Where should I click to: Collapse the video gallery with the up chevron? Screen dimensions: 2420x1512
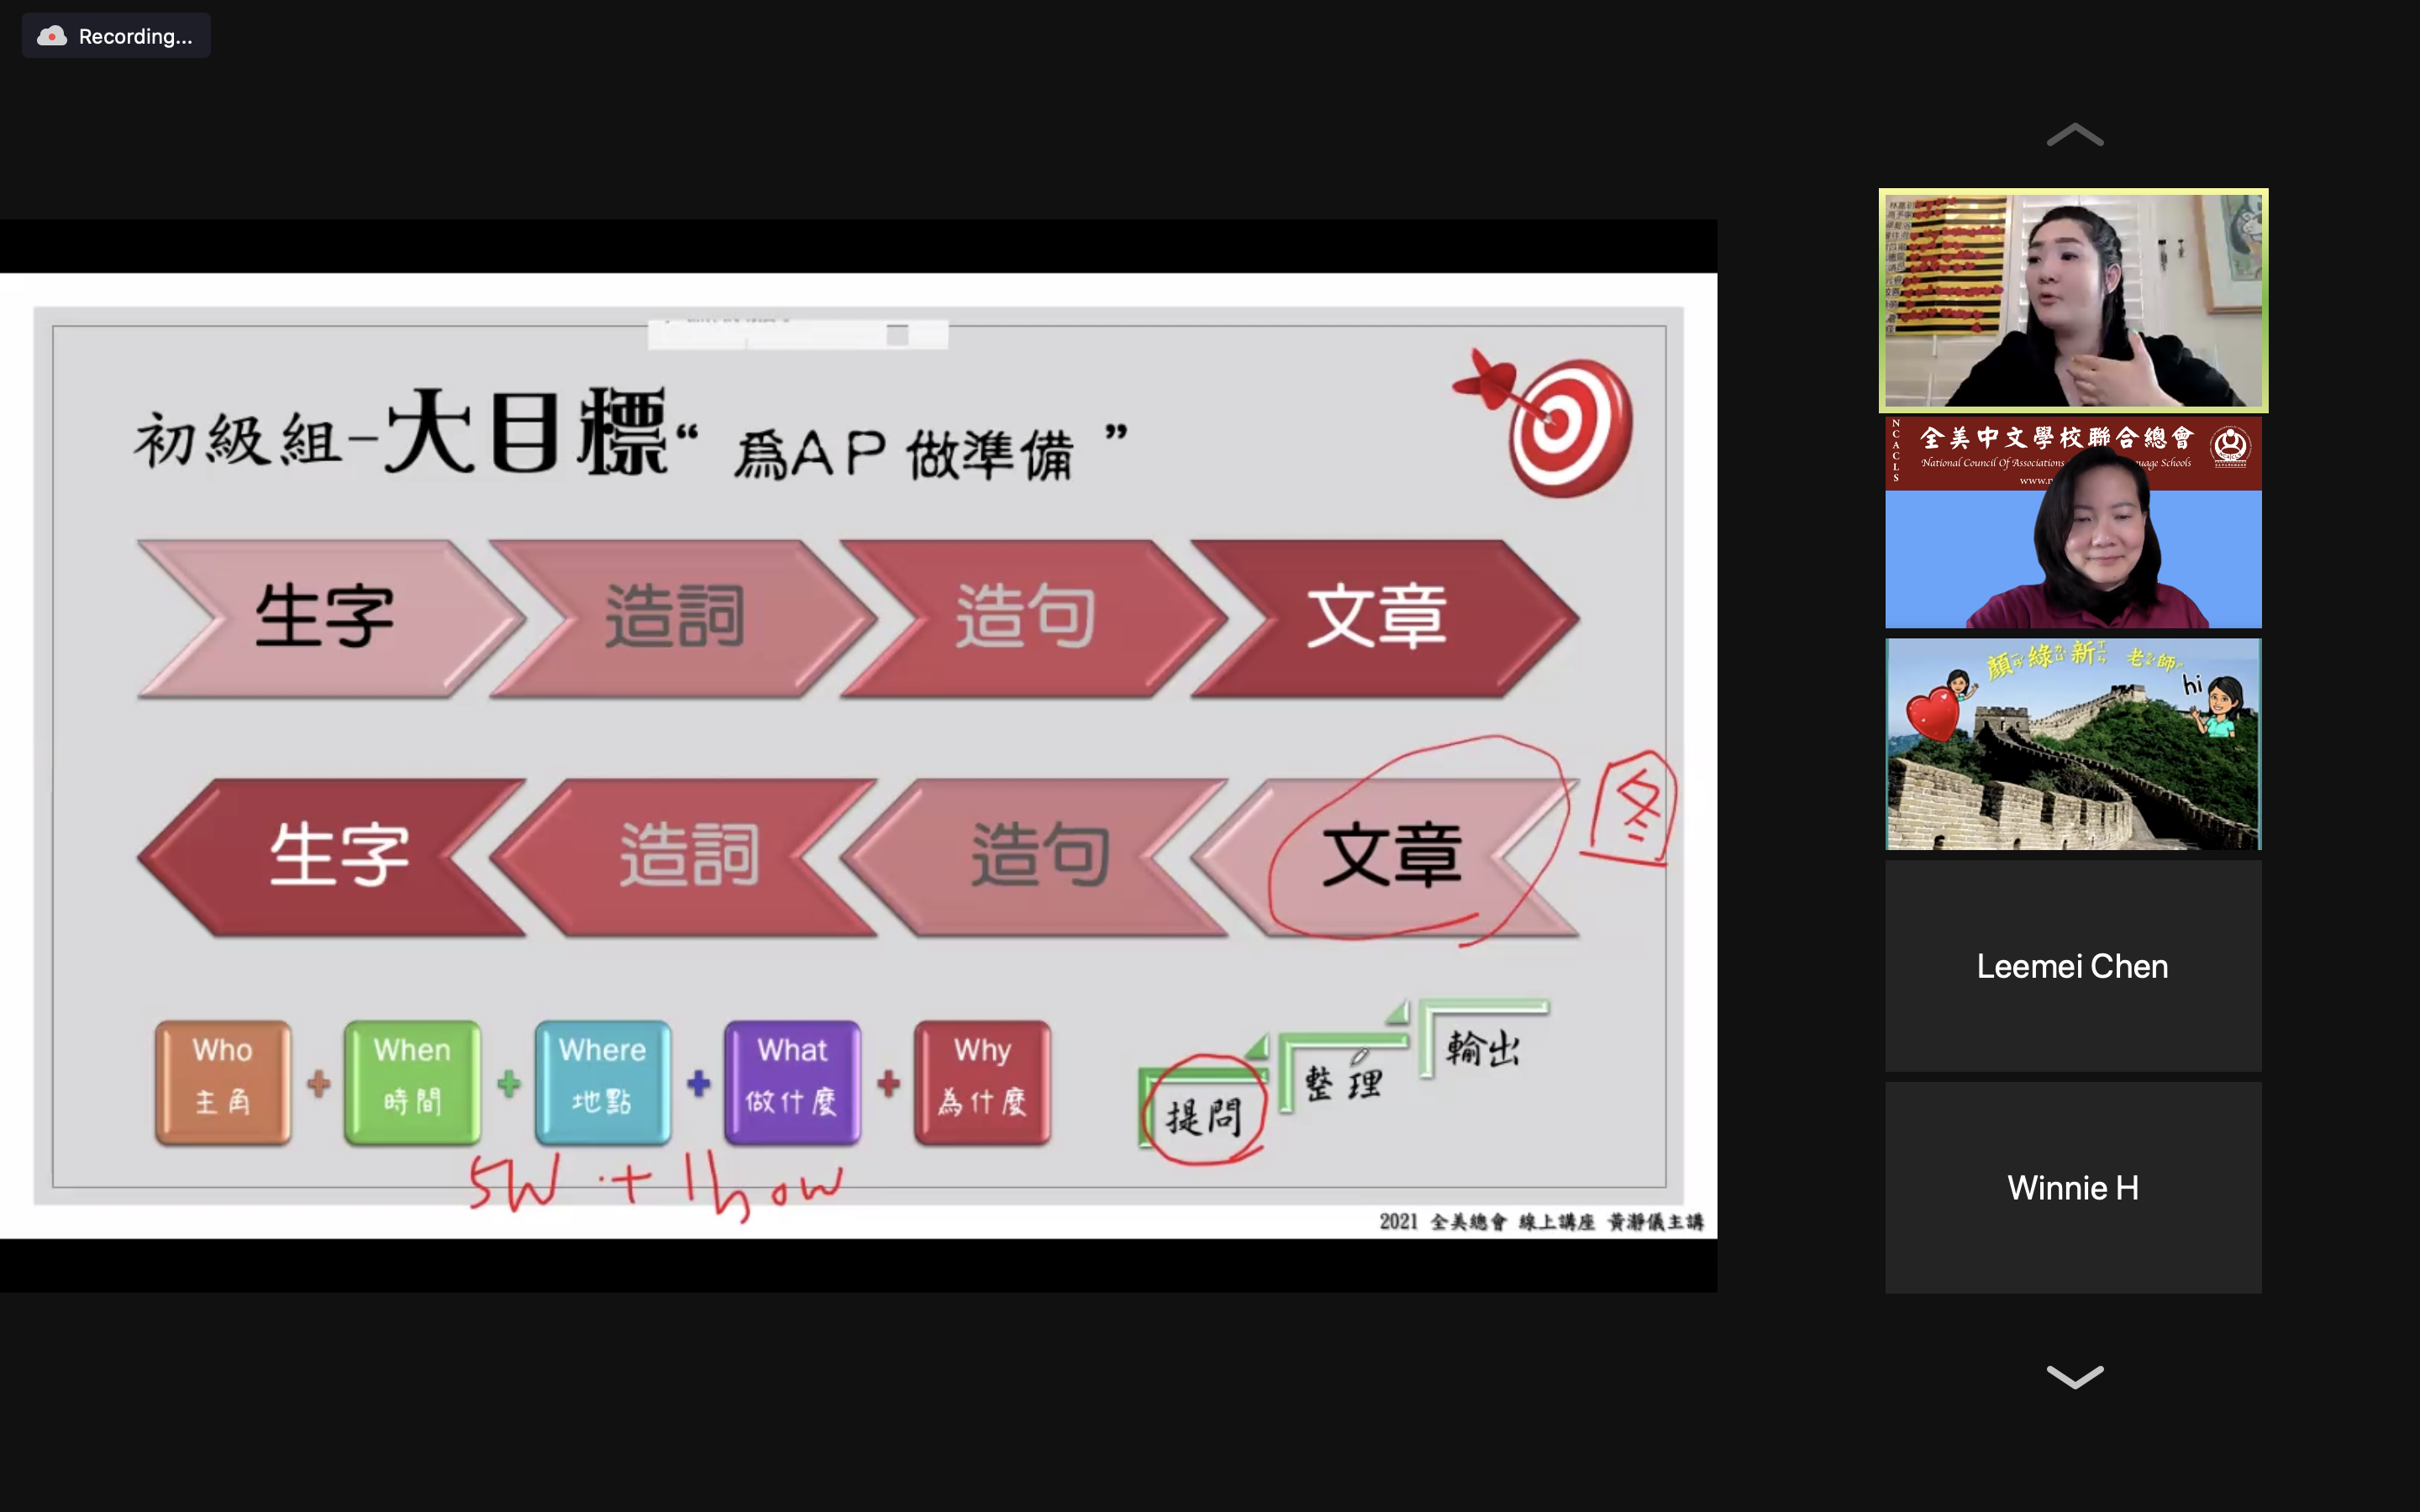pos(2073,136)
